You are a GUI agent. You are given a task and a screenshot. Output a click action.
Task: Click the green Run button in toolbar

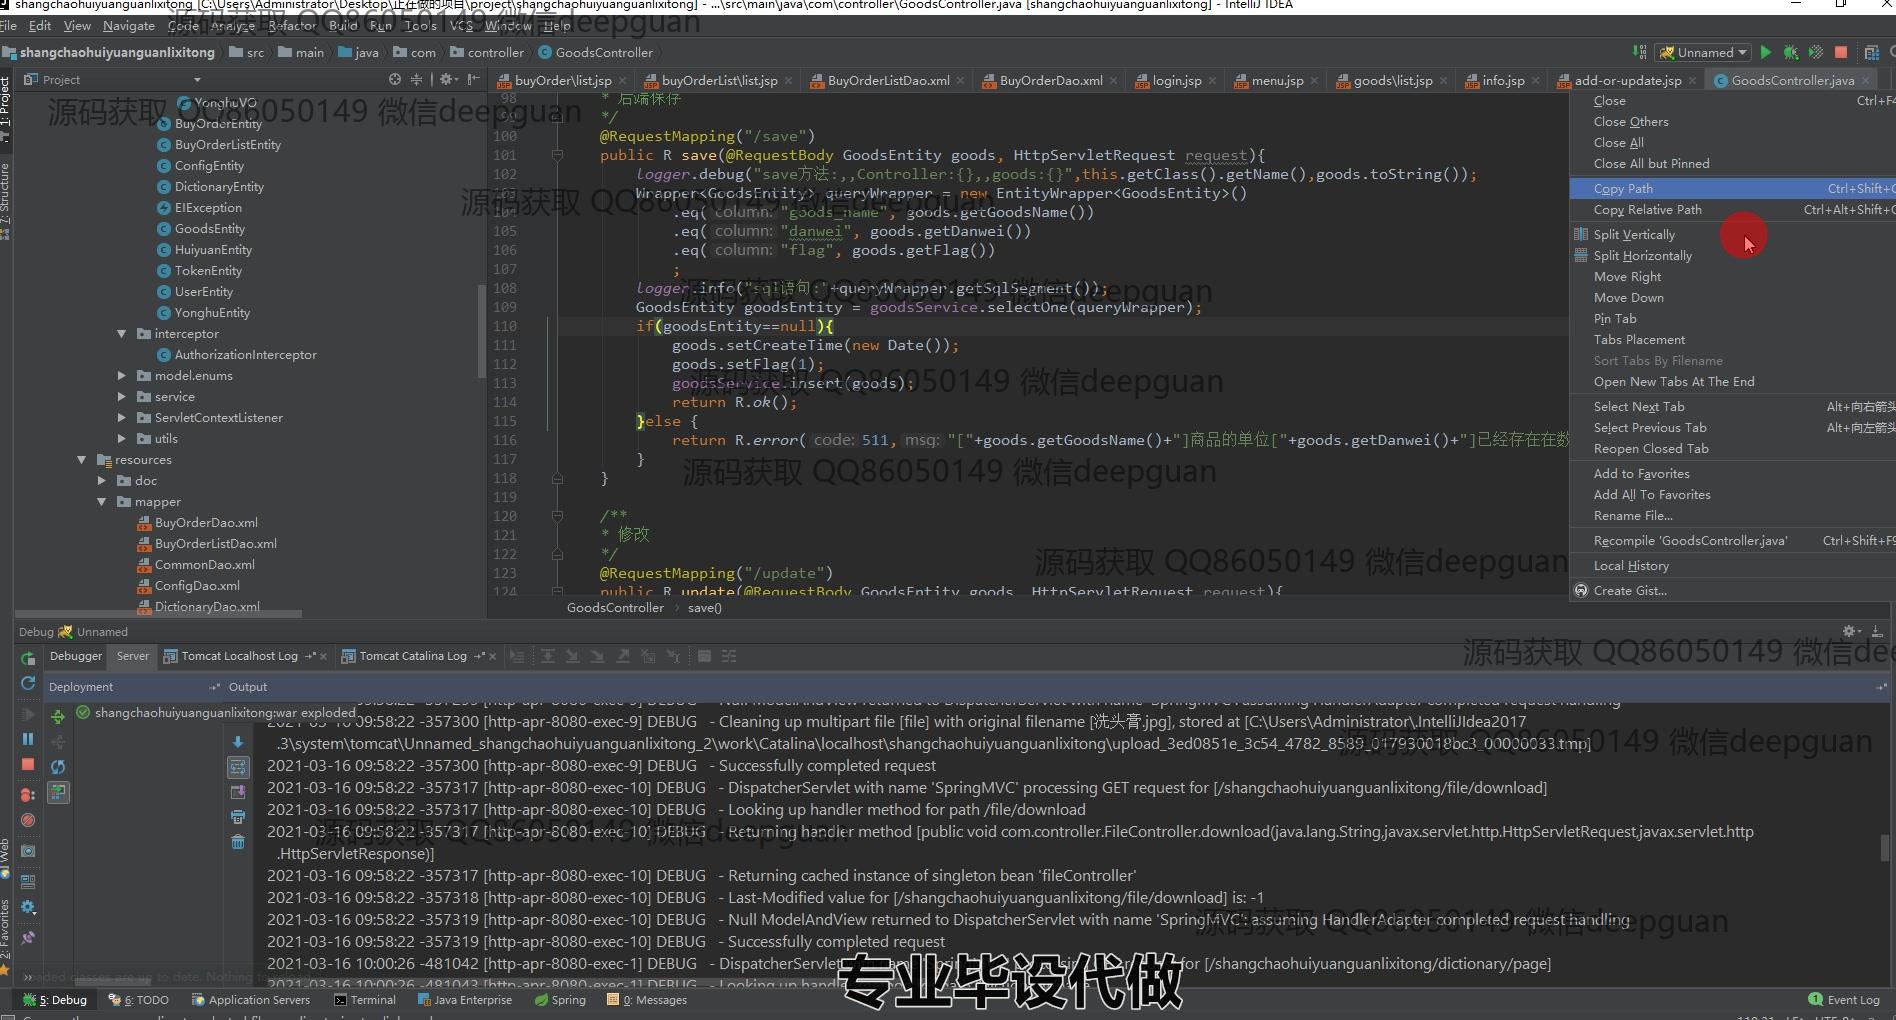1765,53
